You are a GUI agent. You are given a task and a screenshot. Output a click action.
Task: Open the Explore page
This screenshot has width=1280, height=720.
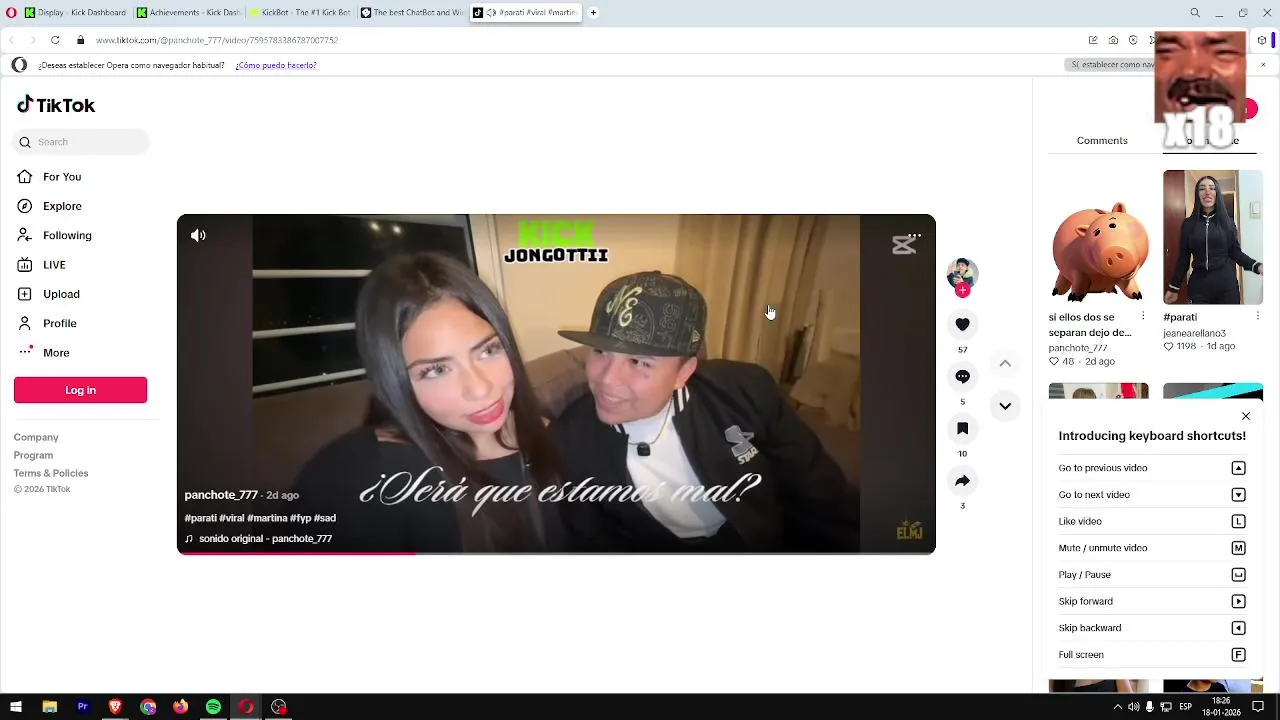62,206
